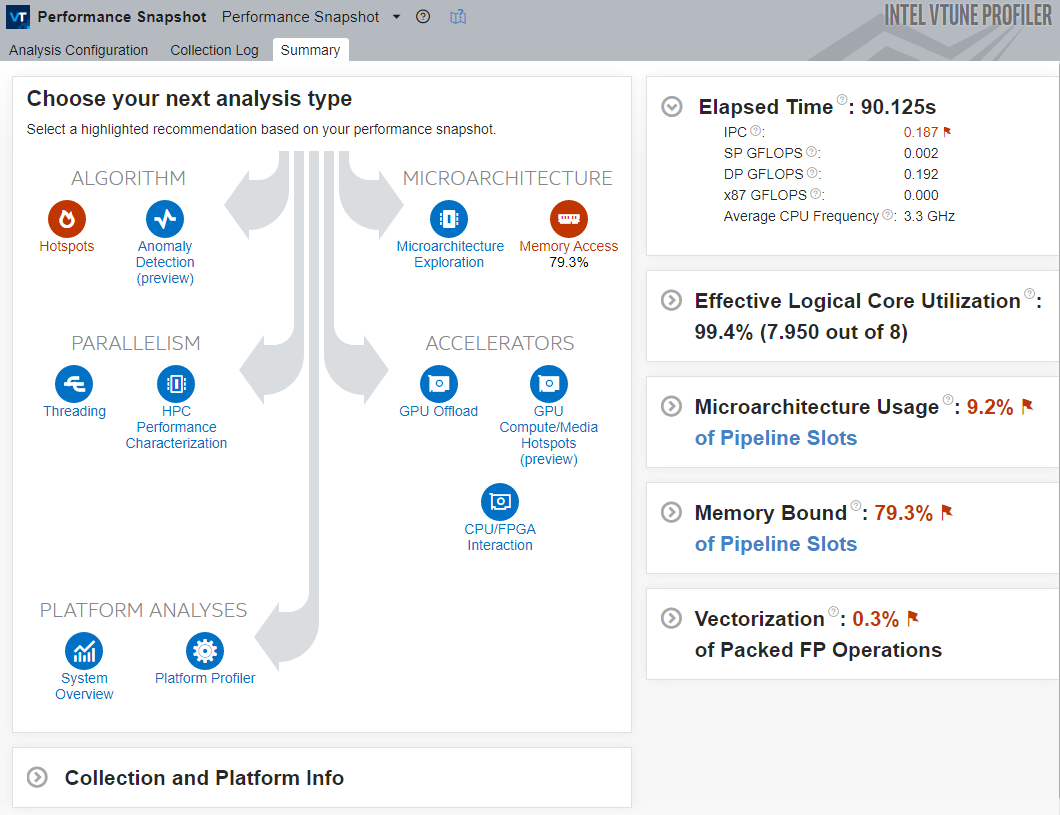1060x815 pixels.
Task: Click the help icon beside Performance Snapshot
Action: [423, 17]
